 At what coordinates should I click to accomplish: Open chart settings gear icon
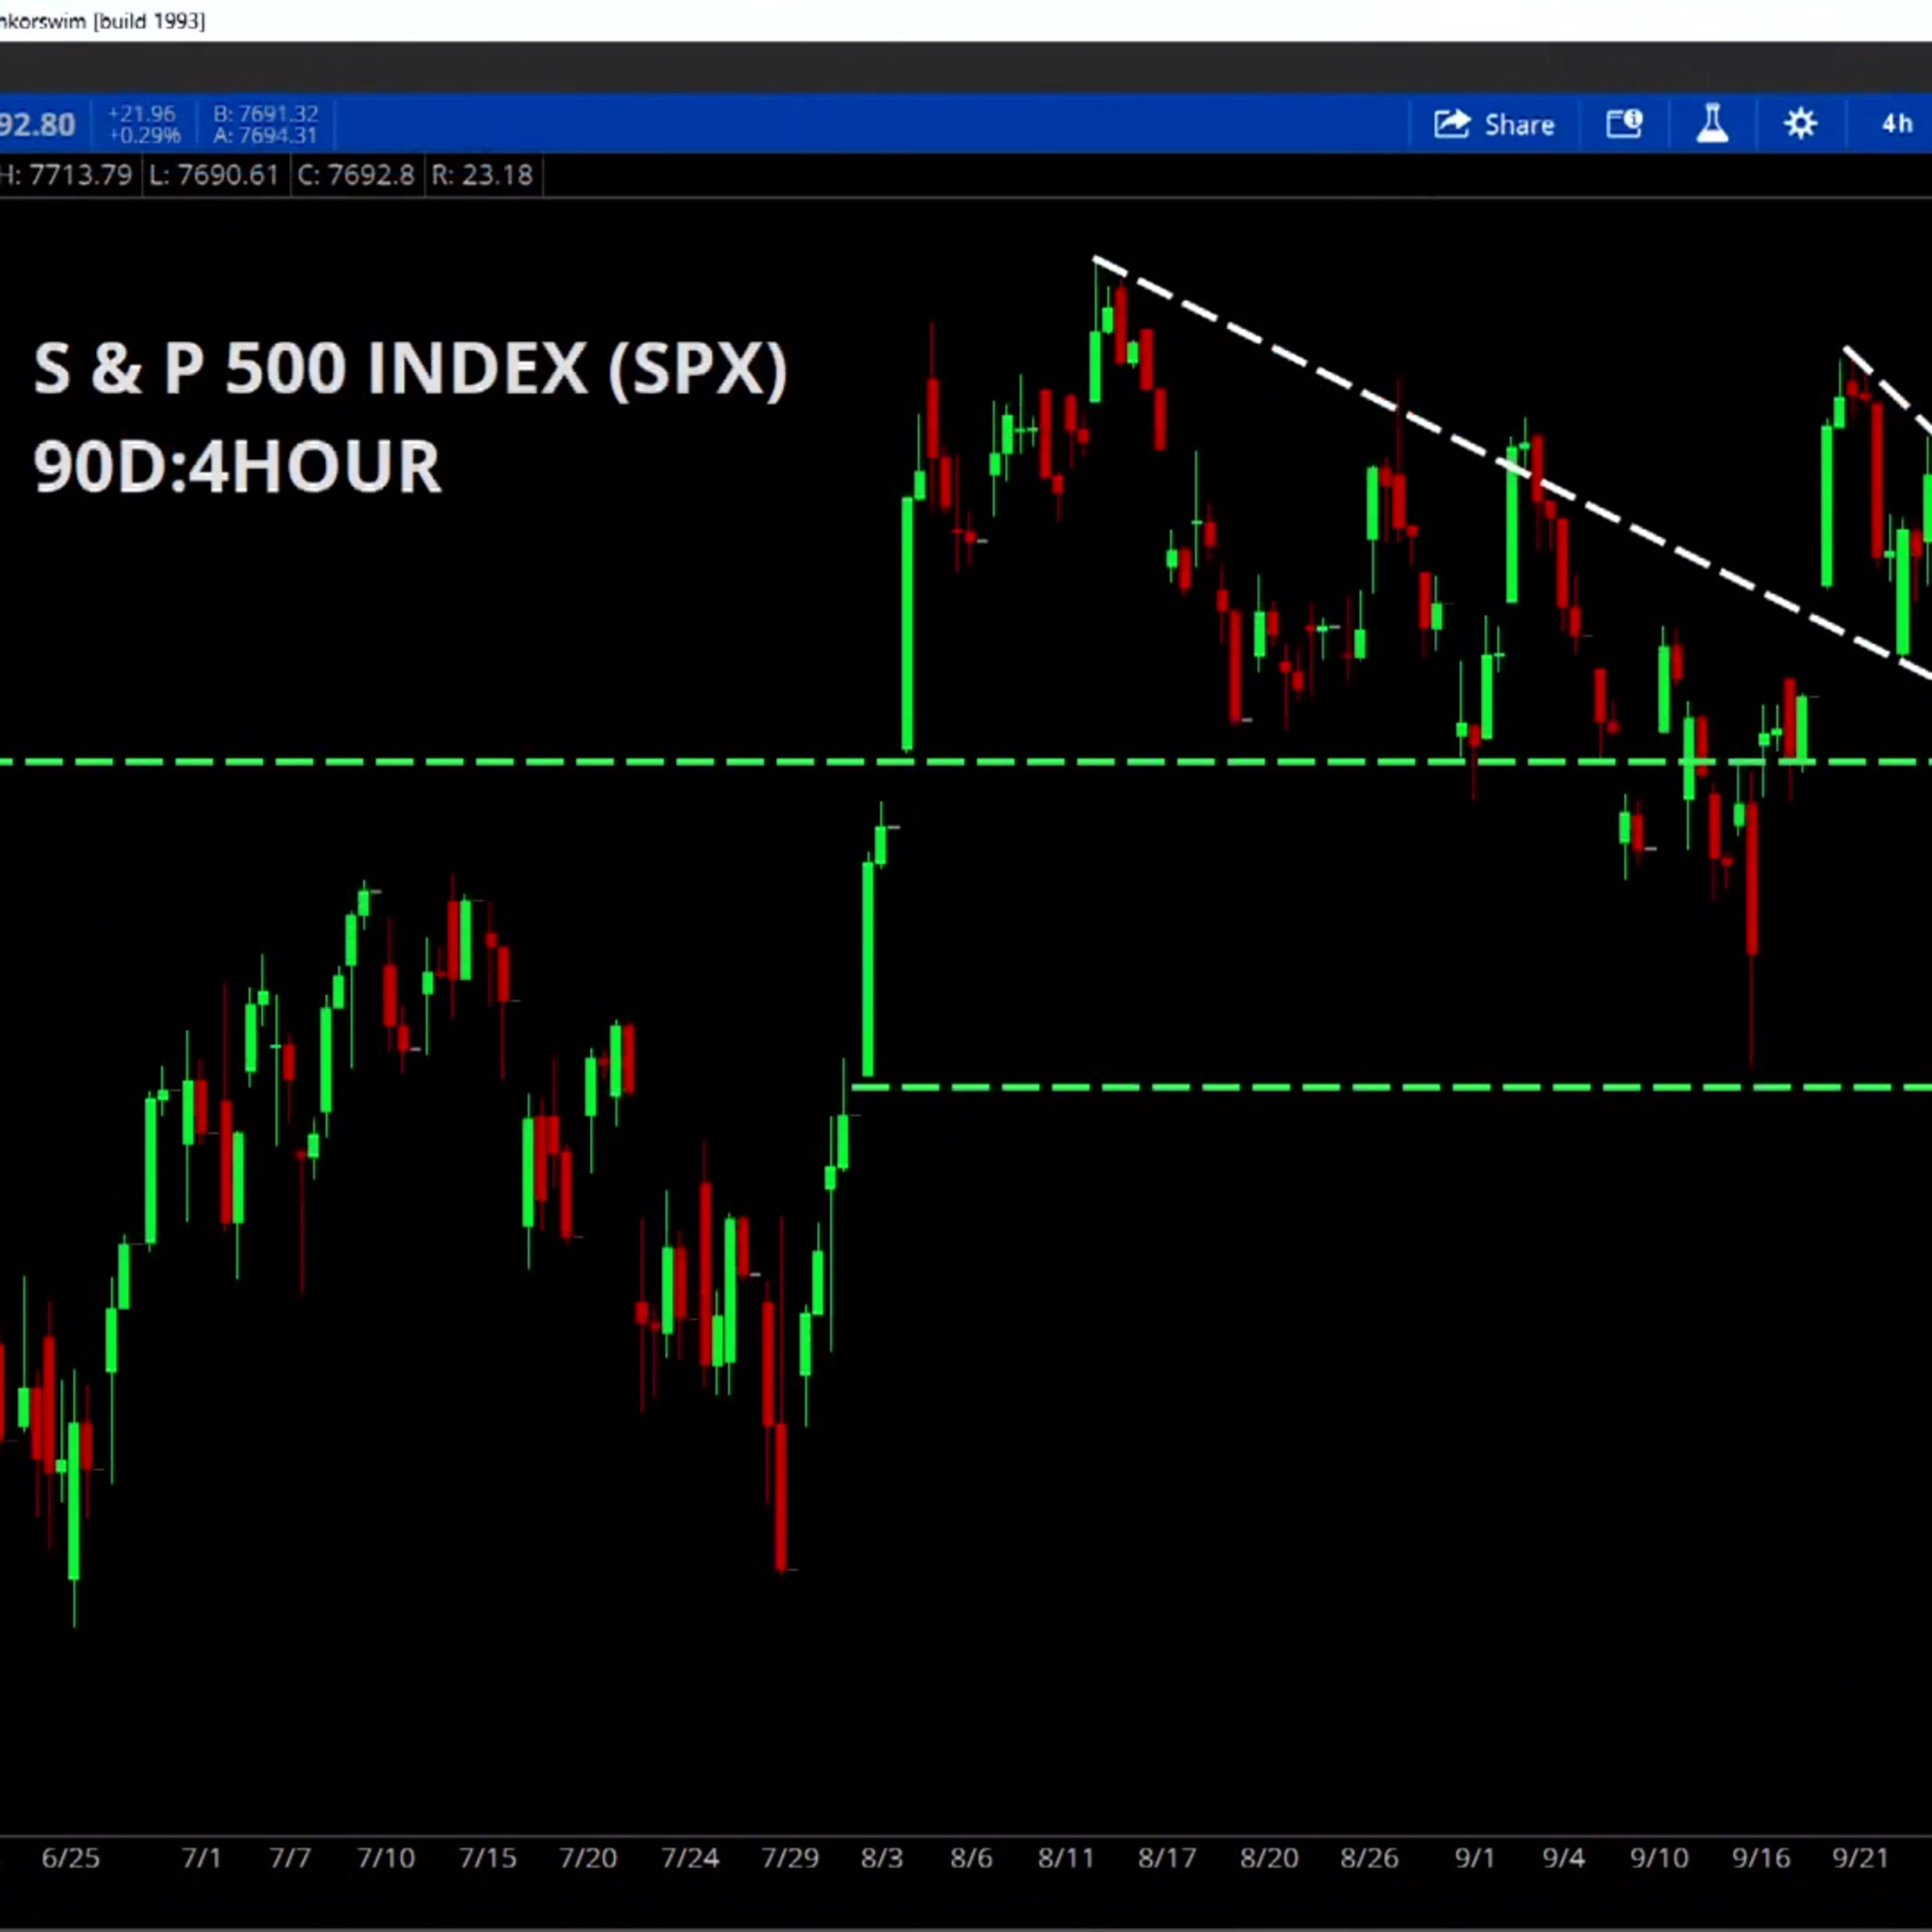click(x=1800, y=124)
